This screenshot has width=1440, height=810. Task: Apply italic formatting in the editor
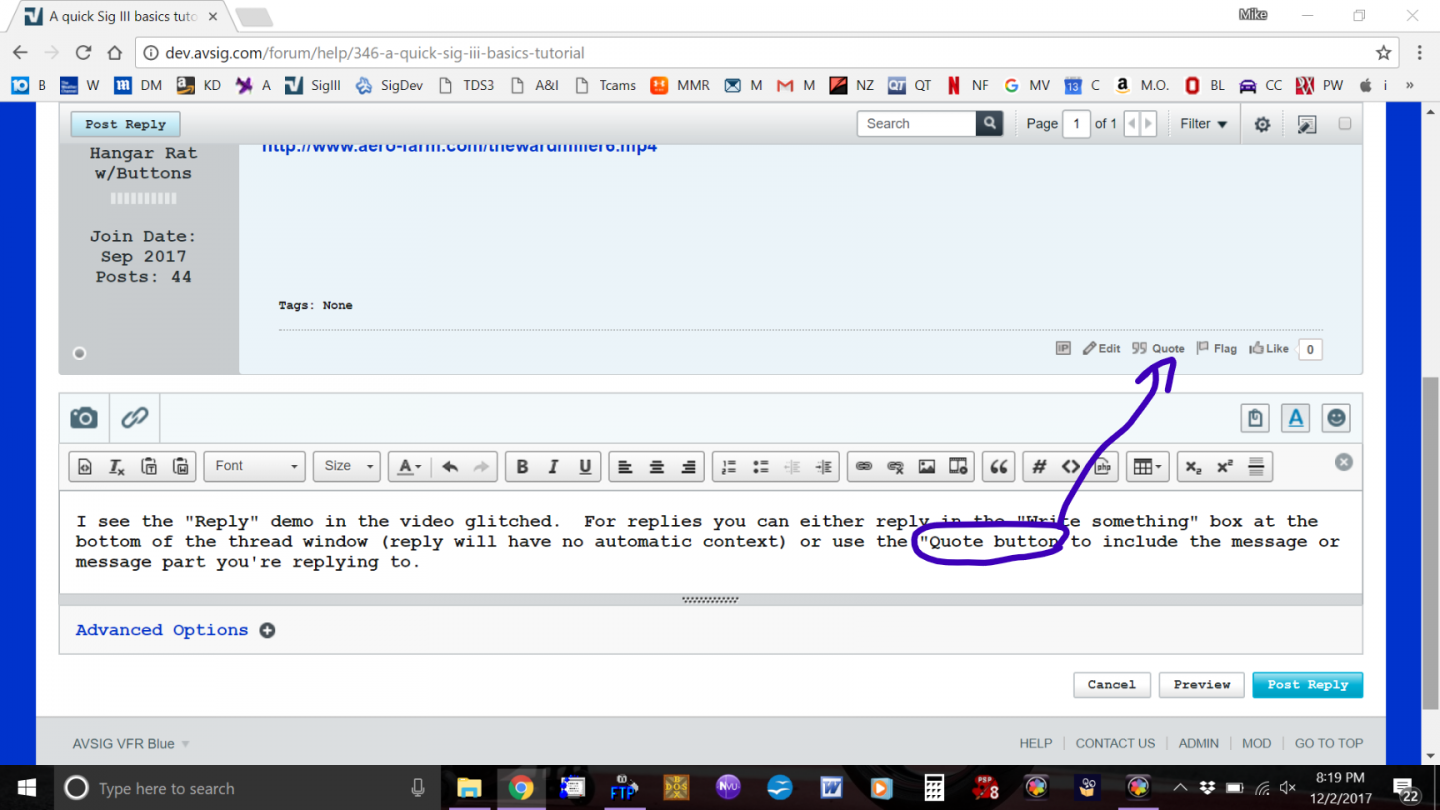553,467
